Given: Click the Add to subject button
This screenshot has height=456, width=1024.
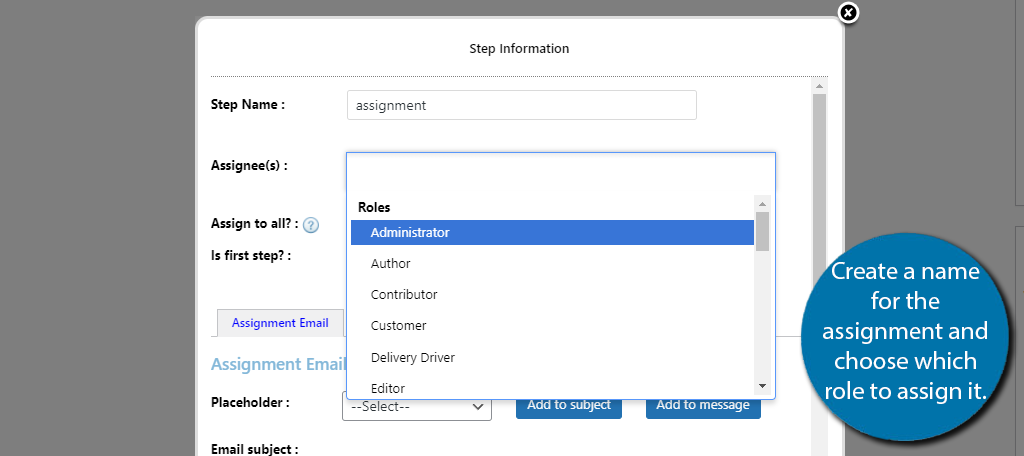Looking at the screenshot, I should [569, 405].
